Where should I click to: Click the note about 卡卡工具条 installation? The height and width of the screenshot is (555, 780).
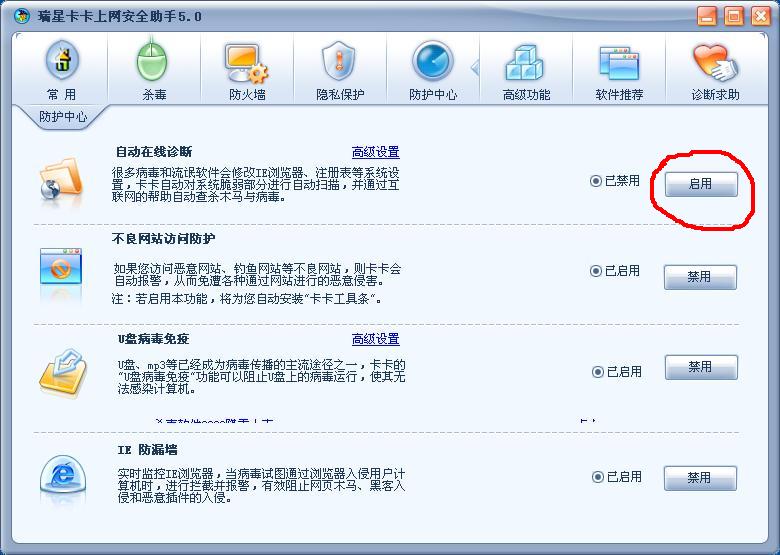pos(246,299)
